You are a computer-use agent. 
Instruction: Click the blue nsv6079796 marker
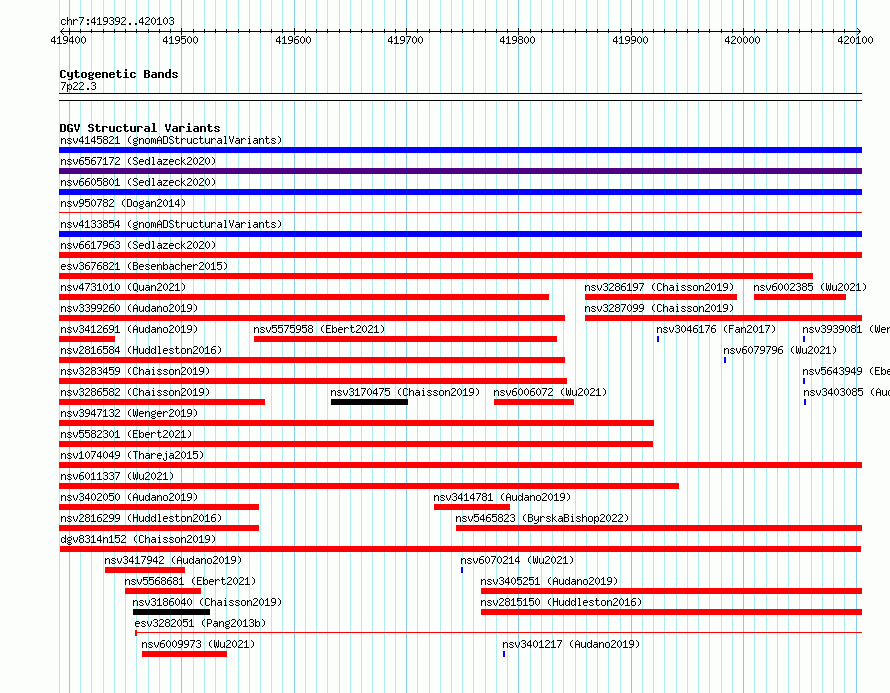tap(725, 360)
